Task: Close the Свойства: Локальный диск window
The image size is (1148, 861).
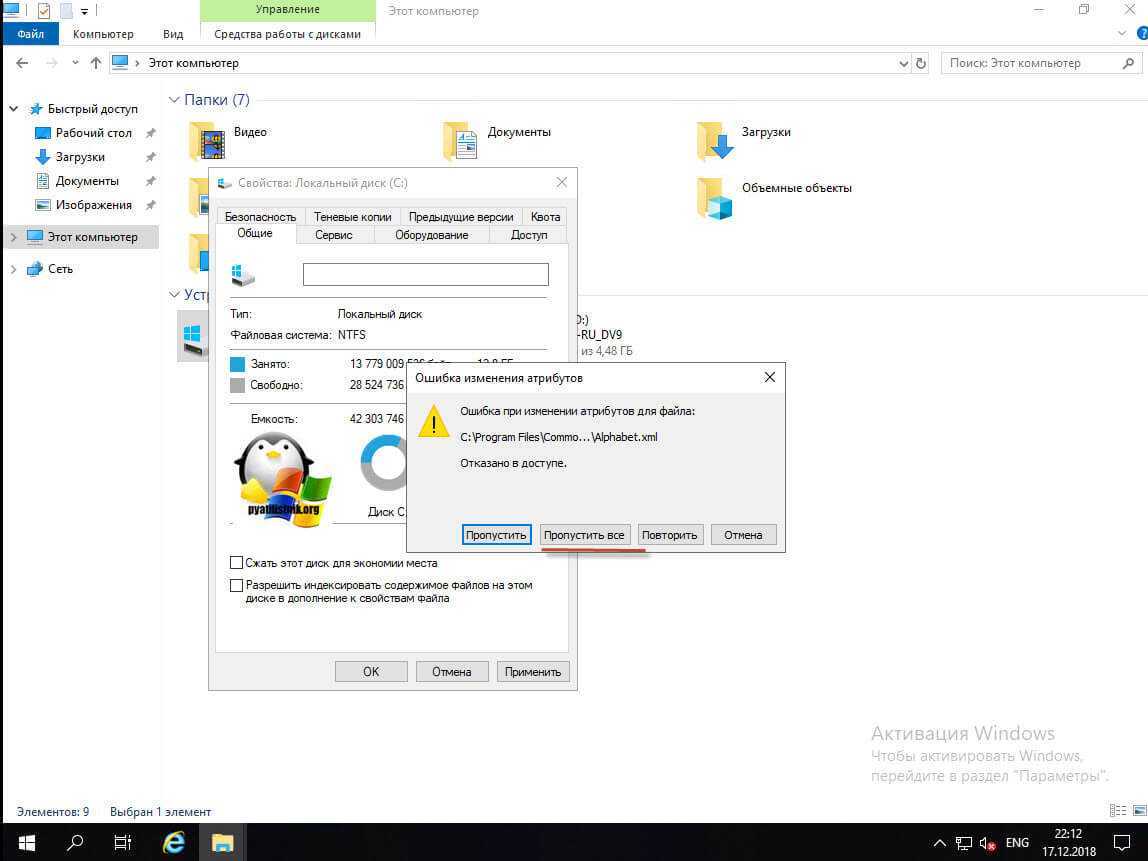Action: [562, 182]
